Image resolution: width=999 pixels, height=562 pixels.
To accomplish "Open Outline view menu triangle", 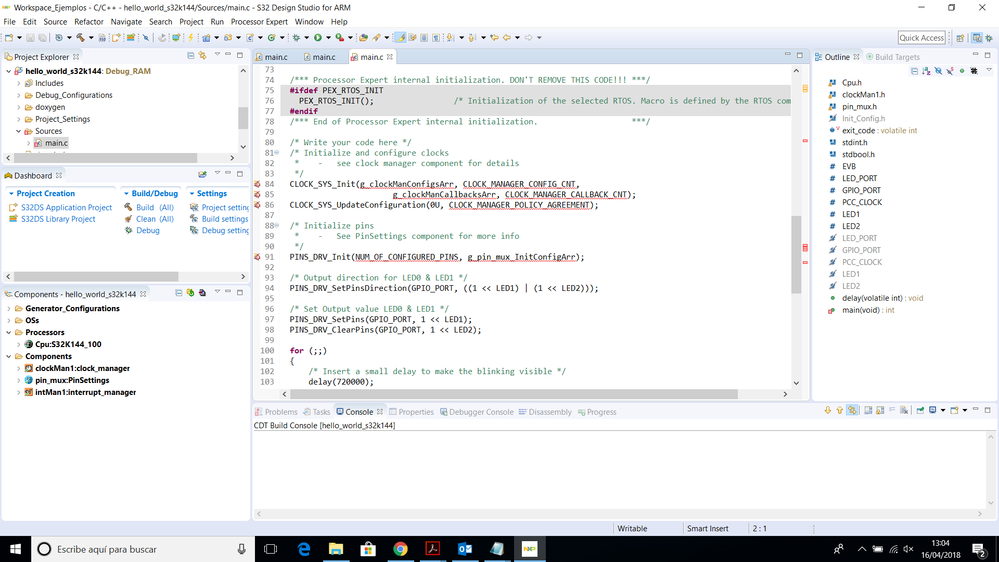I will (989, 70).
